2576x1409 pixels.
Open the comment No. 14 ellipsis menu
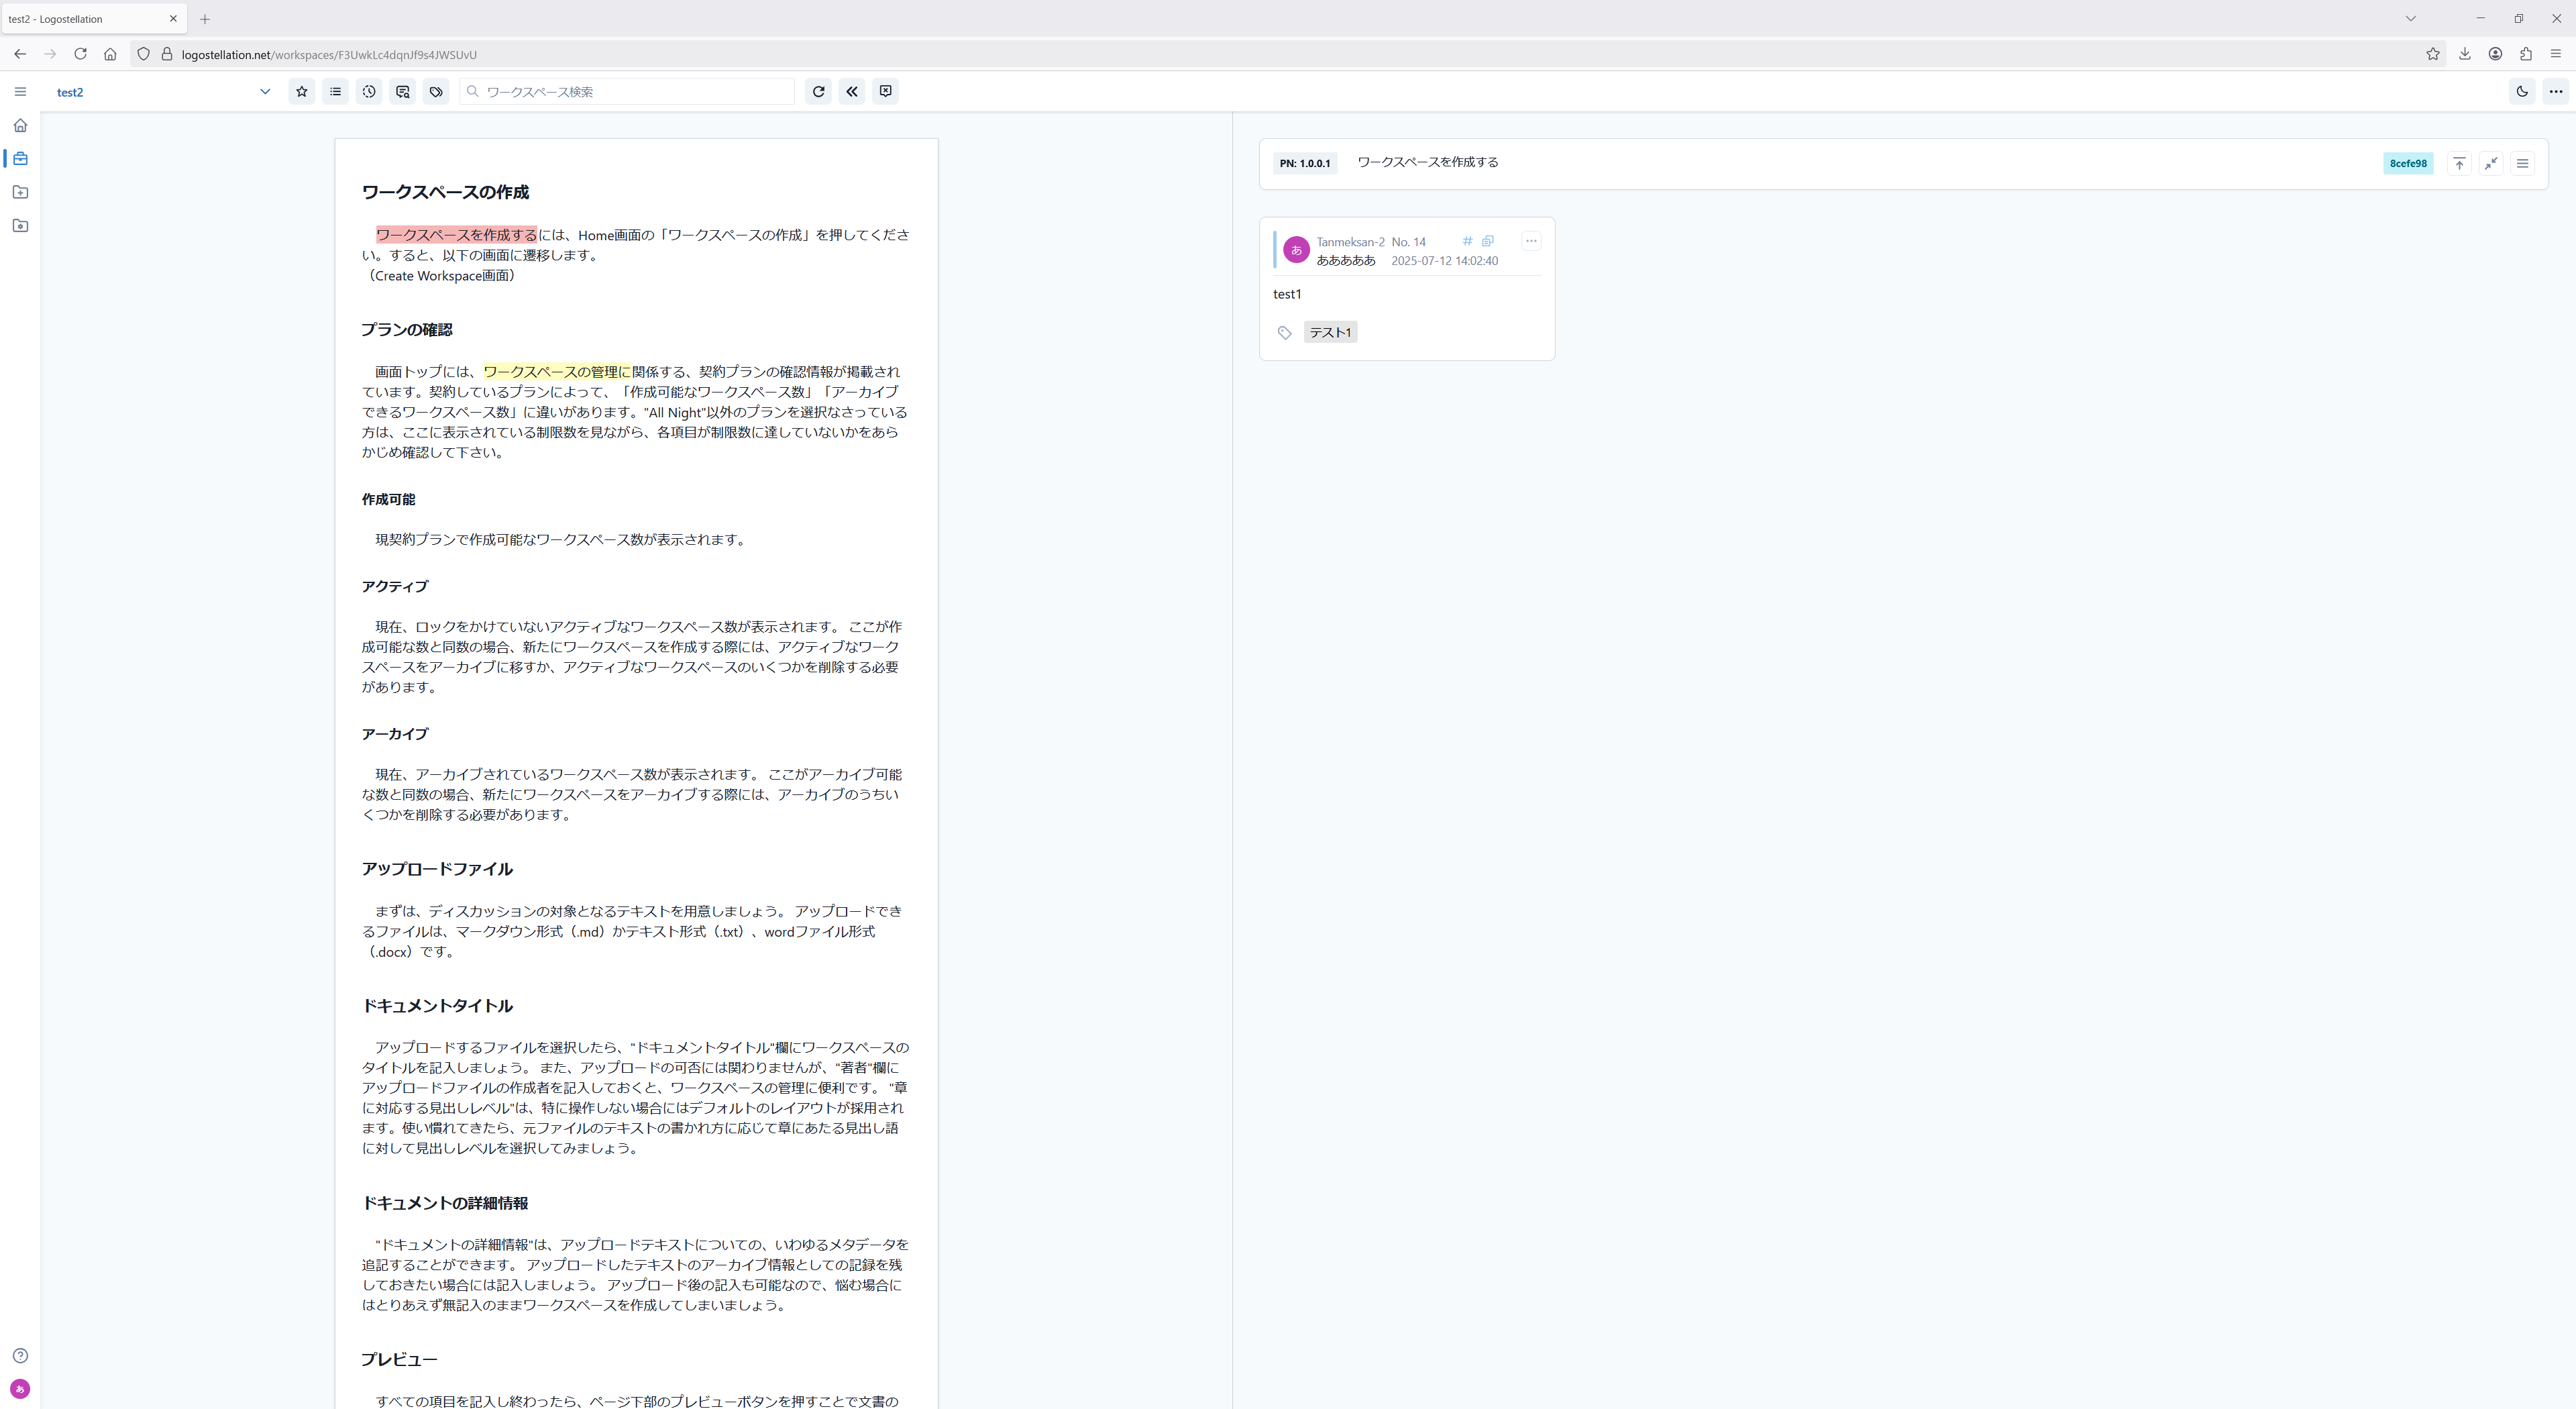coord(1531,241)
